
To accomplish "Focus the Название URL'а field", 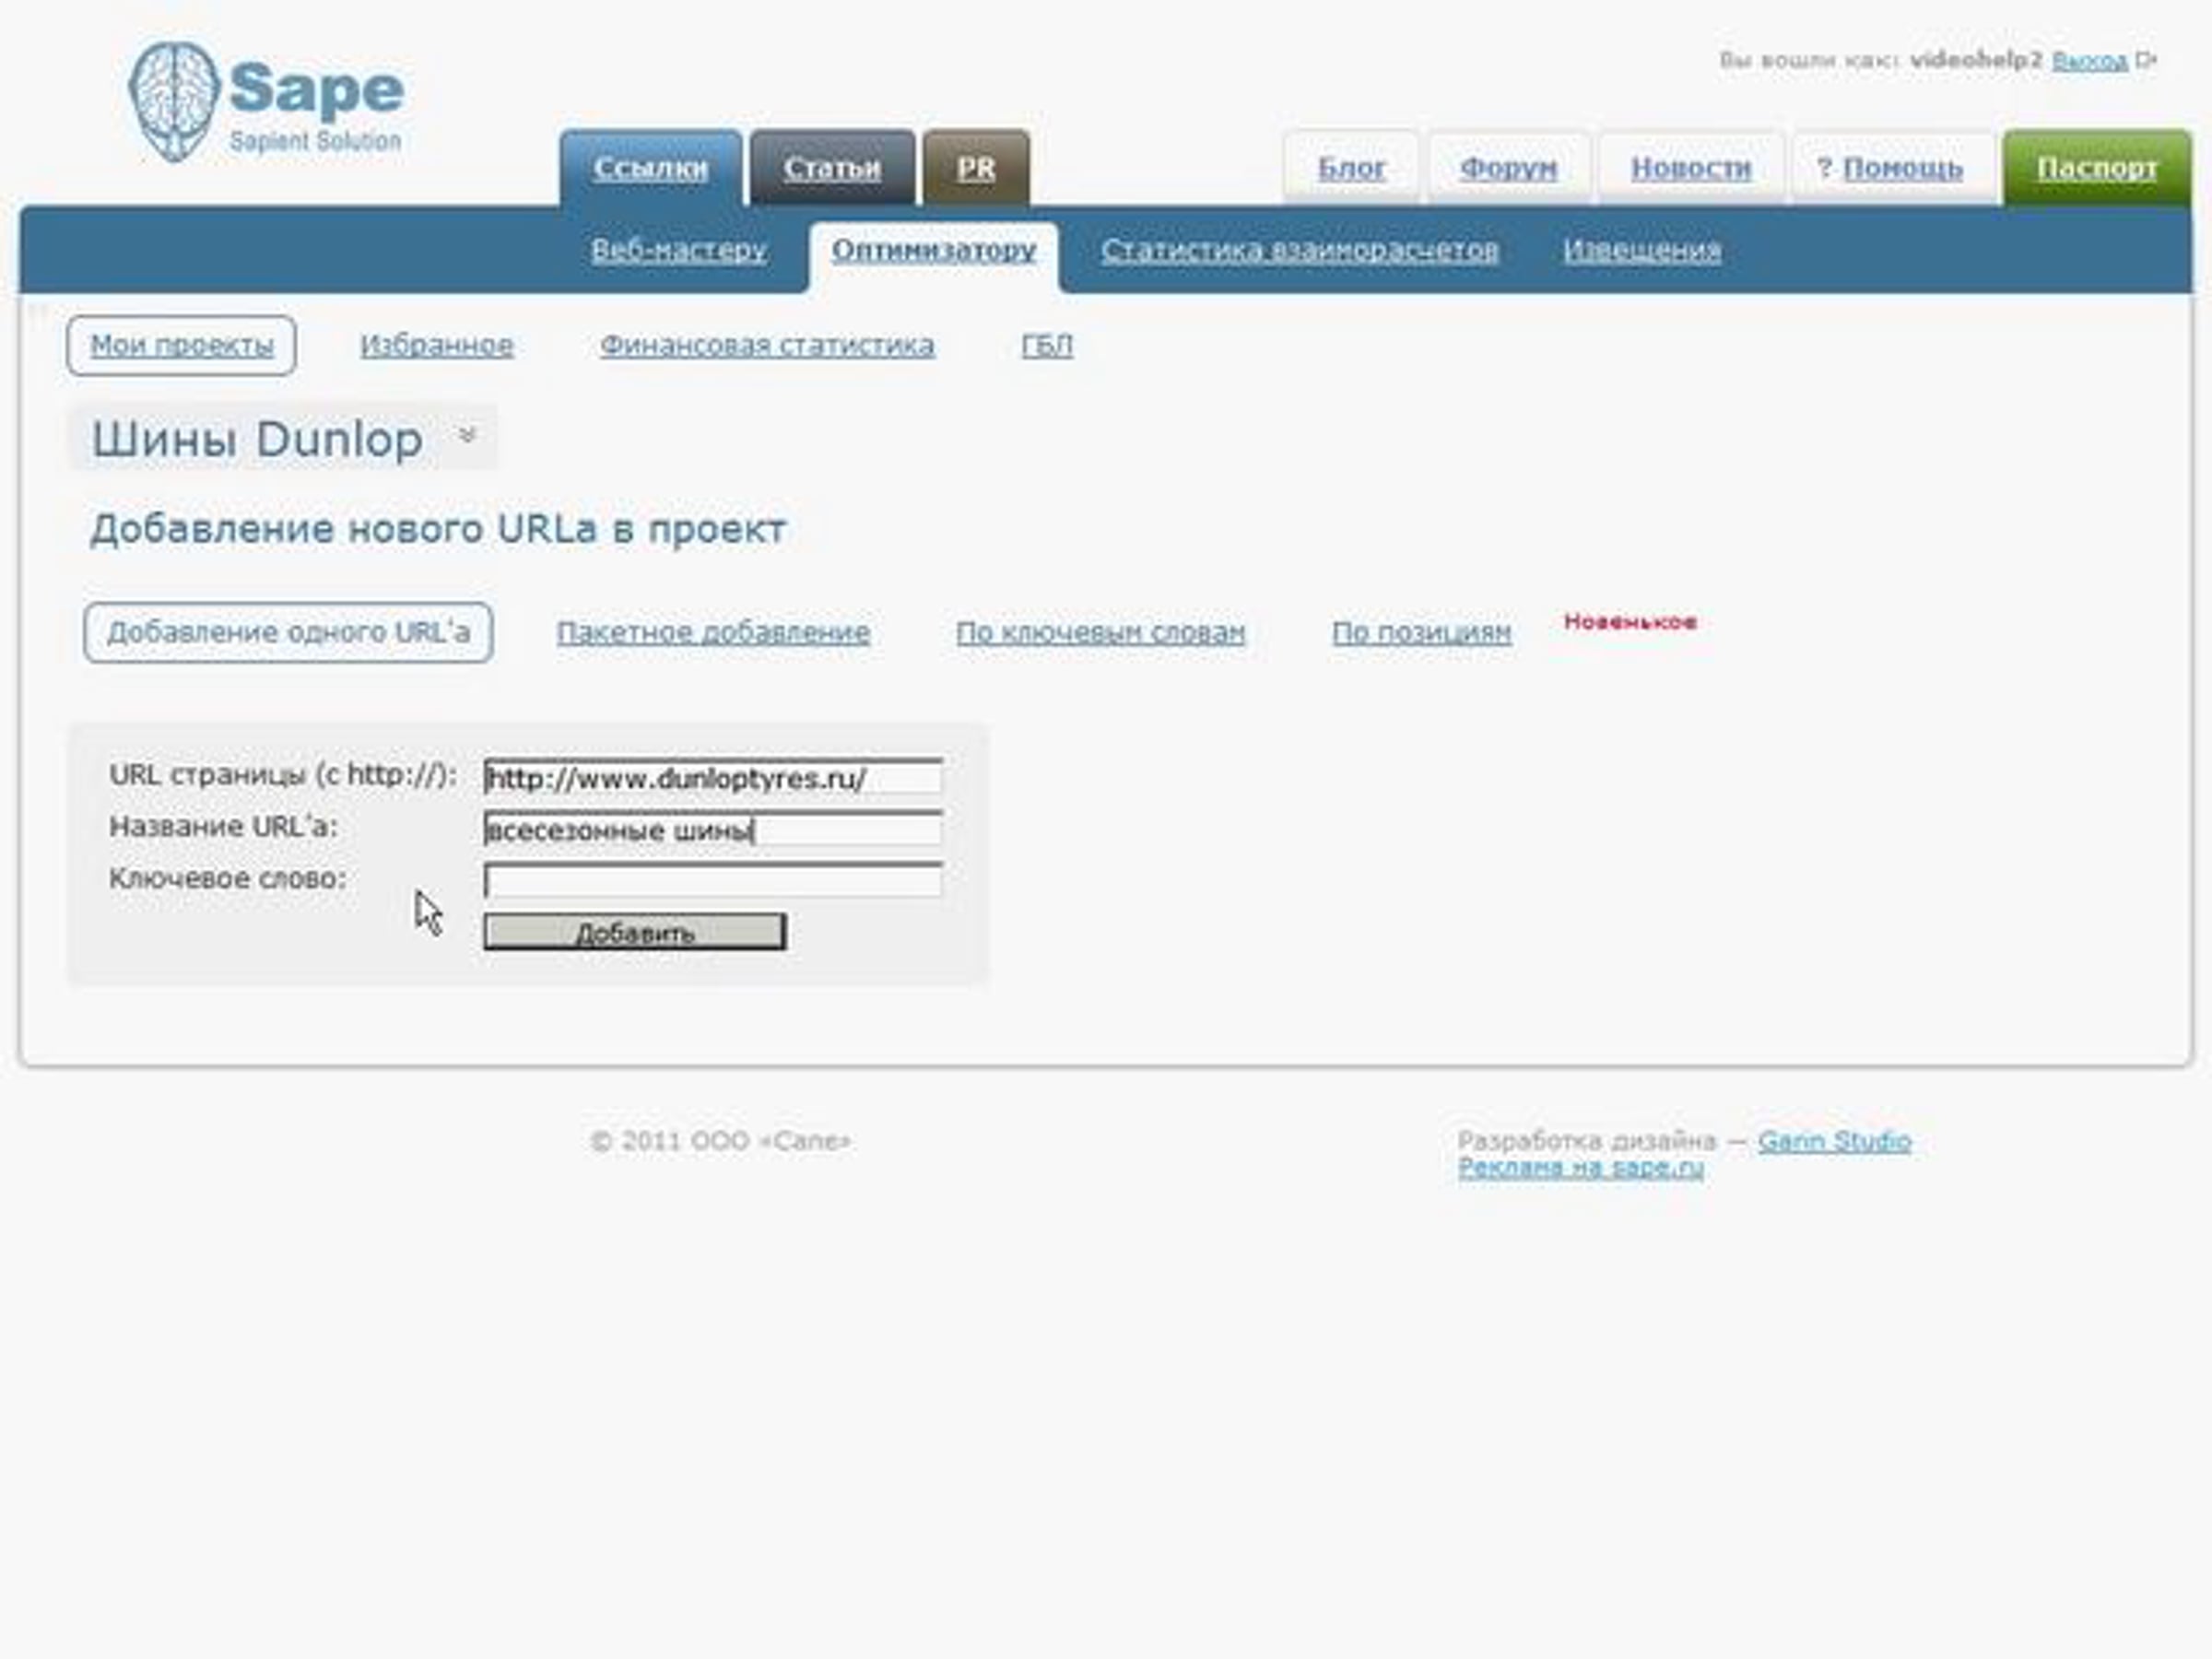I will tap(713, 829).
